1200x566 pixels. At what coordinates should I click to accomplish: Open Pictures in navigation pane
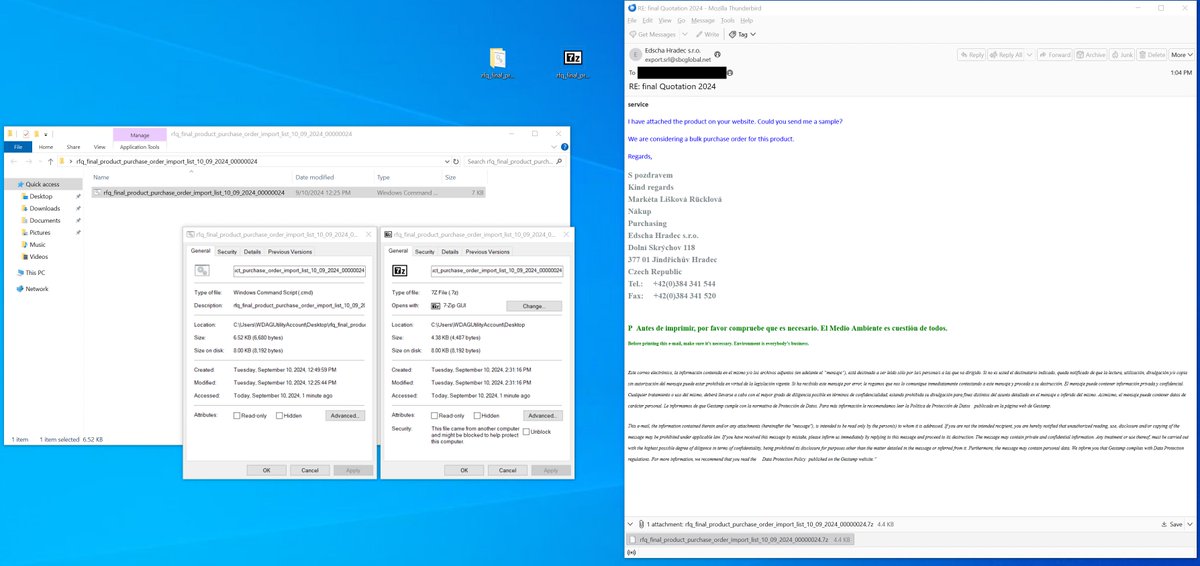(x=40, y=232)
